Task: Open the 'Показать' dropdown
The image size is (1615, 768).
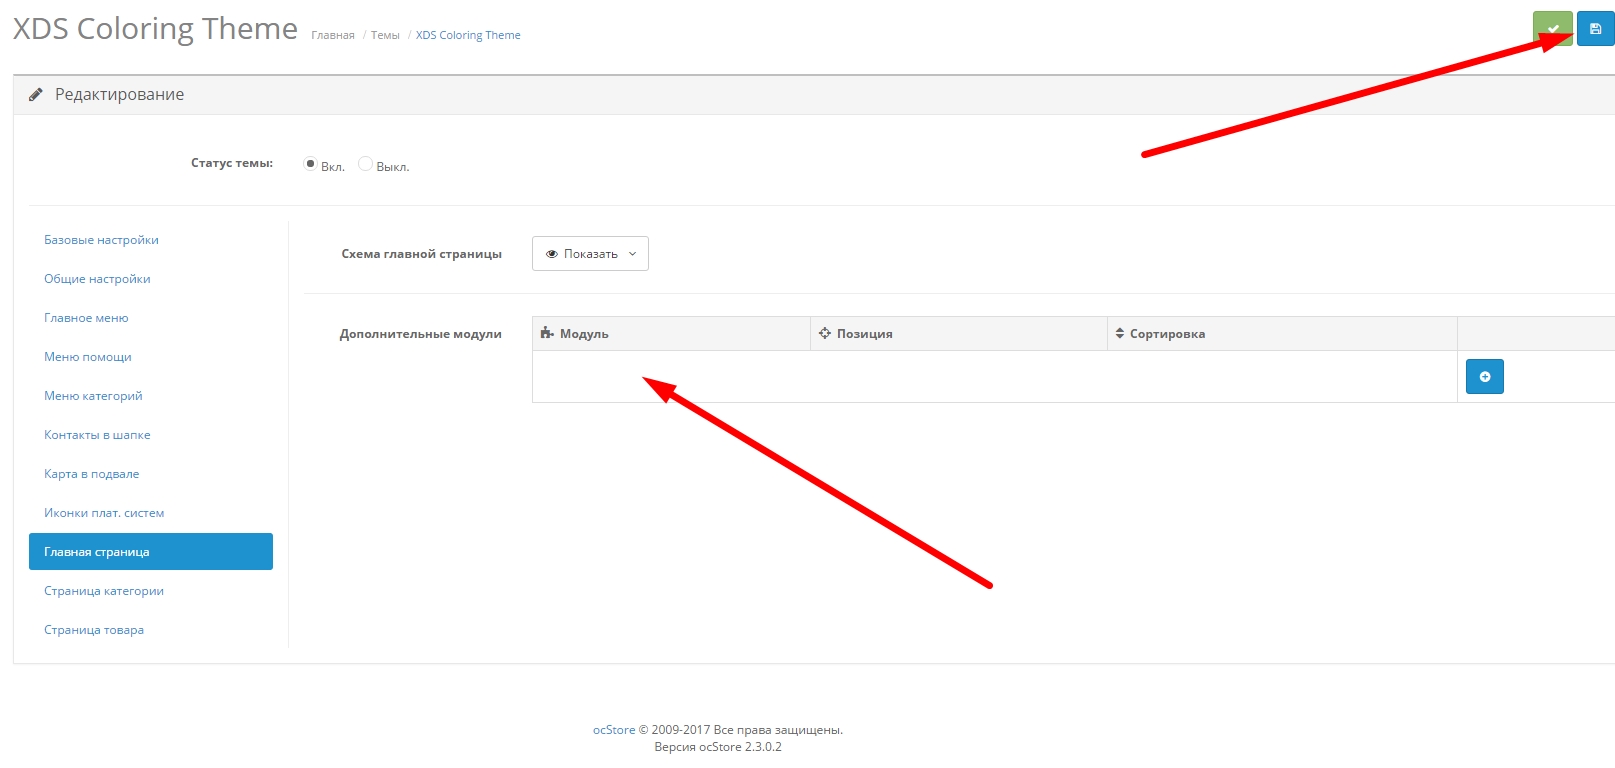Action: tap(590, 254)
